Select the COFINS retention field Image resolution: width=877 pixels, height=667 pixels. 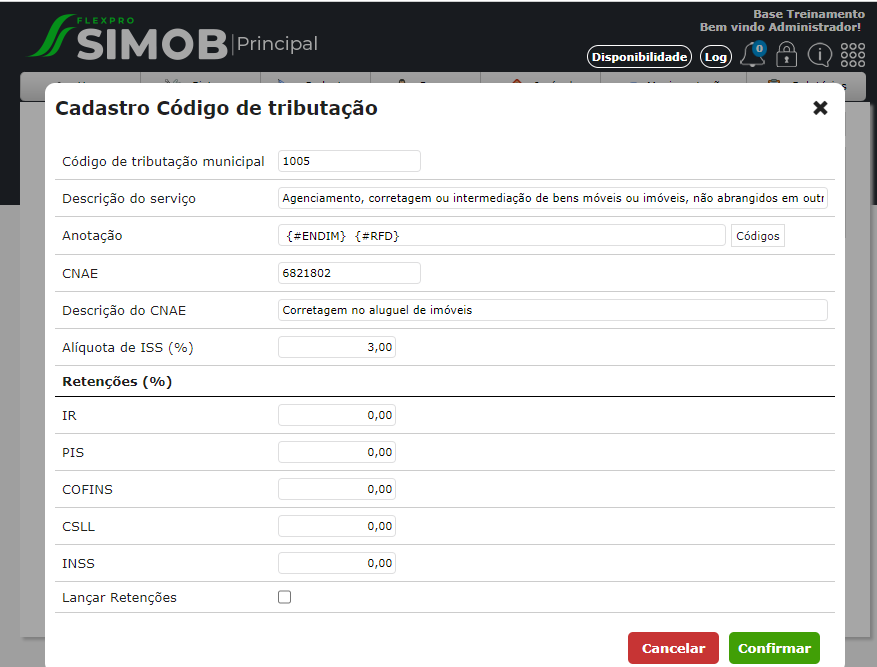336,489
